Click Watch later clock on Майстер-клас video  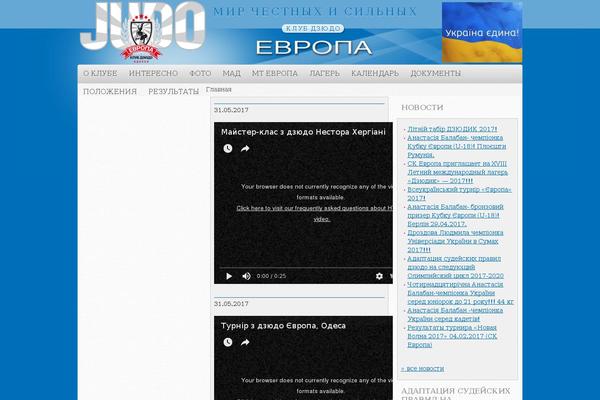228,149
